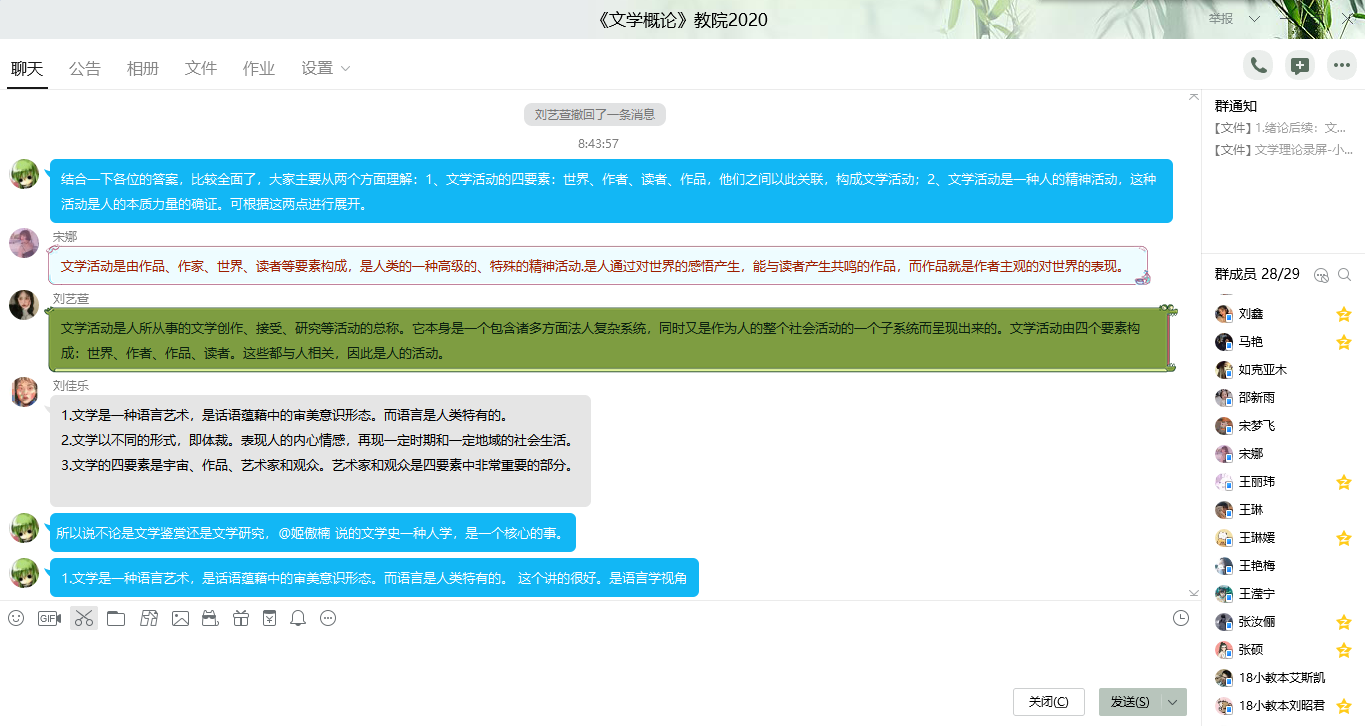Click the GIF video recording icon

click(49, 619)
